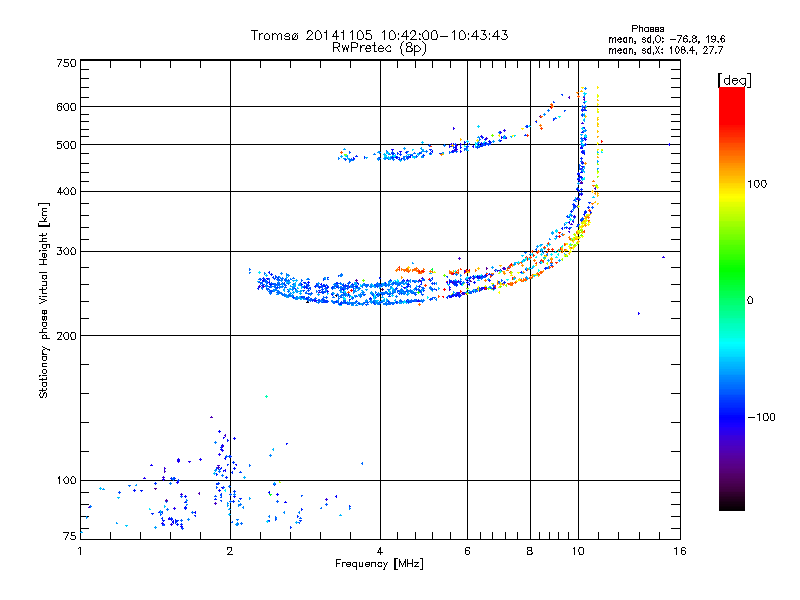Click the 'Phases' header text
Viewport: 800px width, 600px height.
click(x=647, y=29)
